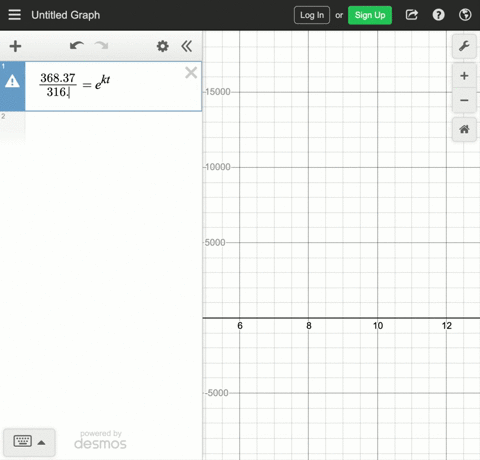The height and width of the screenshot is (460, 480).
Task: Collapse the expression list panel
Action: coord(187,46)
